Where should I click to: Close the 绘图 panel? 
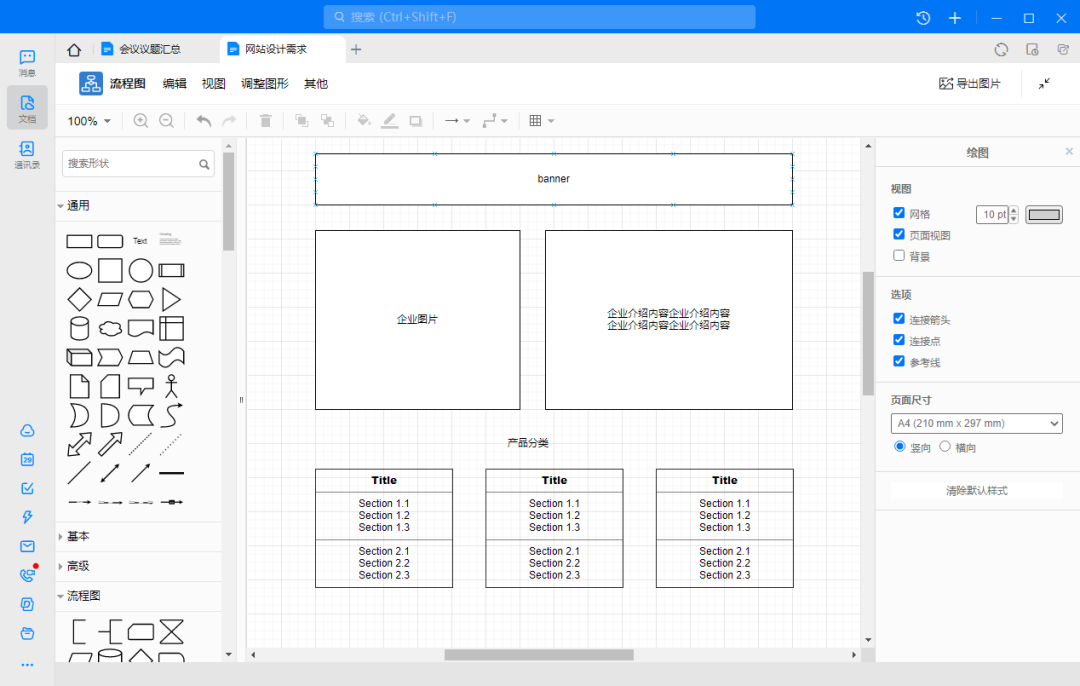[x=1069, y=152]
